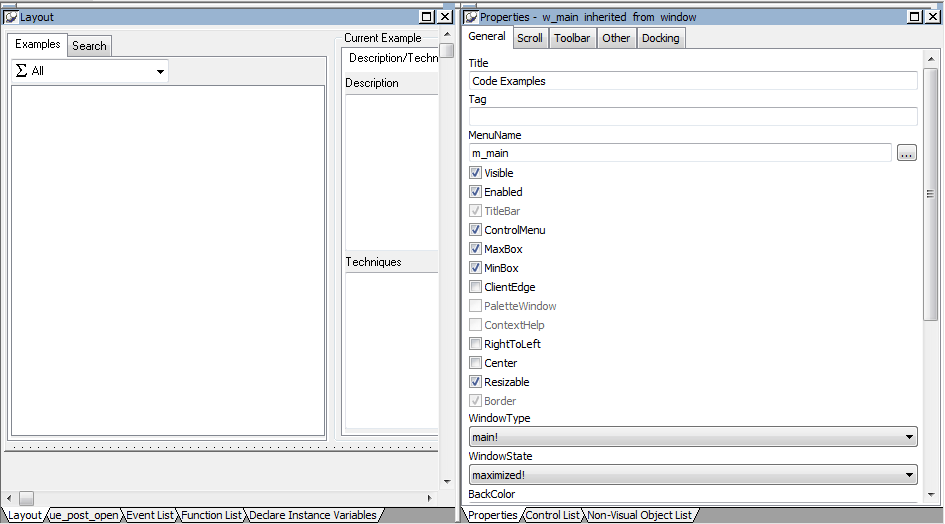
Task: Open the Docking tab
Action: [660, 38]
